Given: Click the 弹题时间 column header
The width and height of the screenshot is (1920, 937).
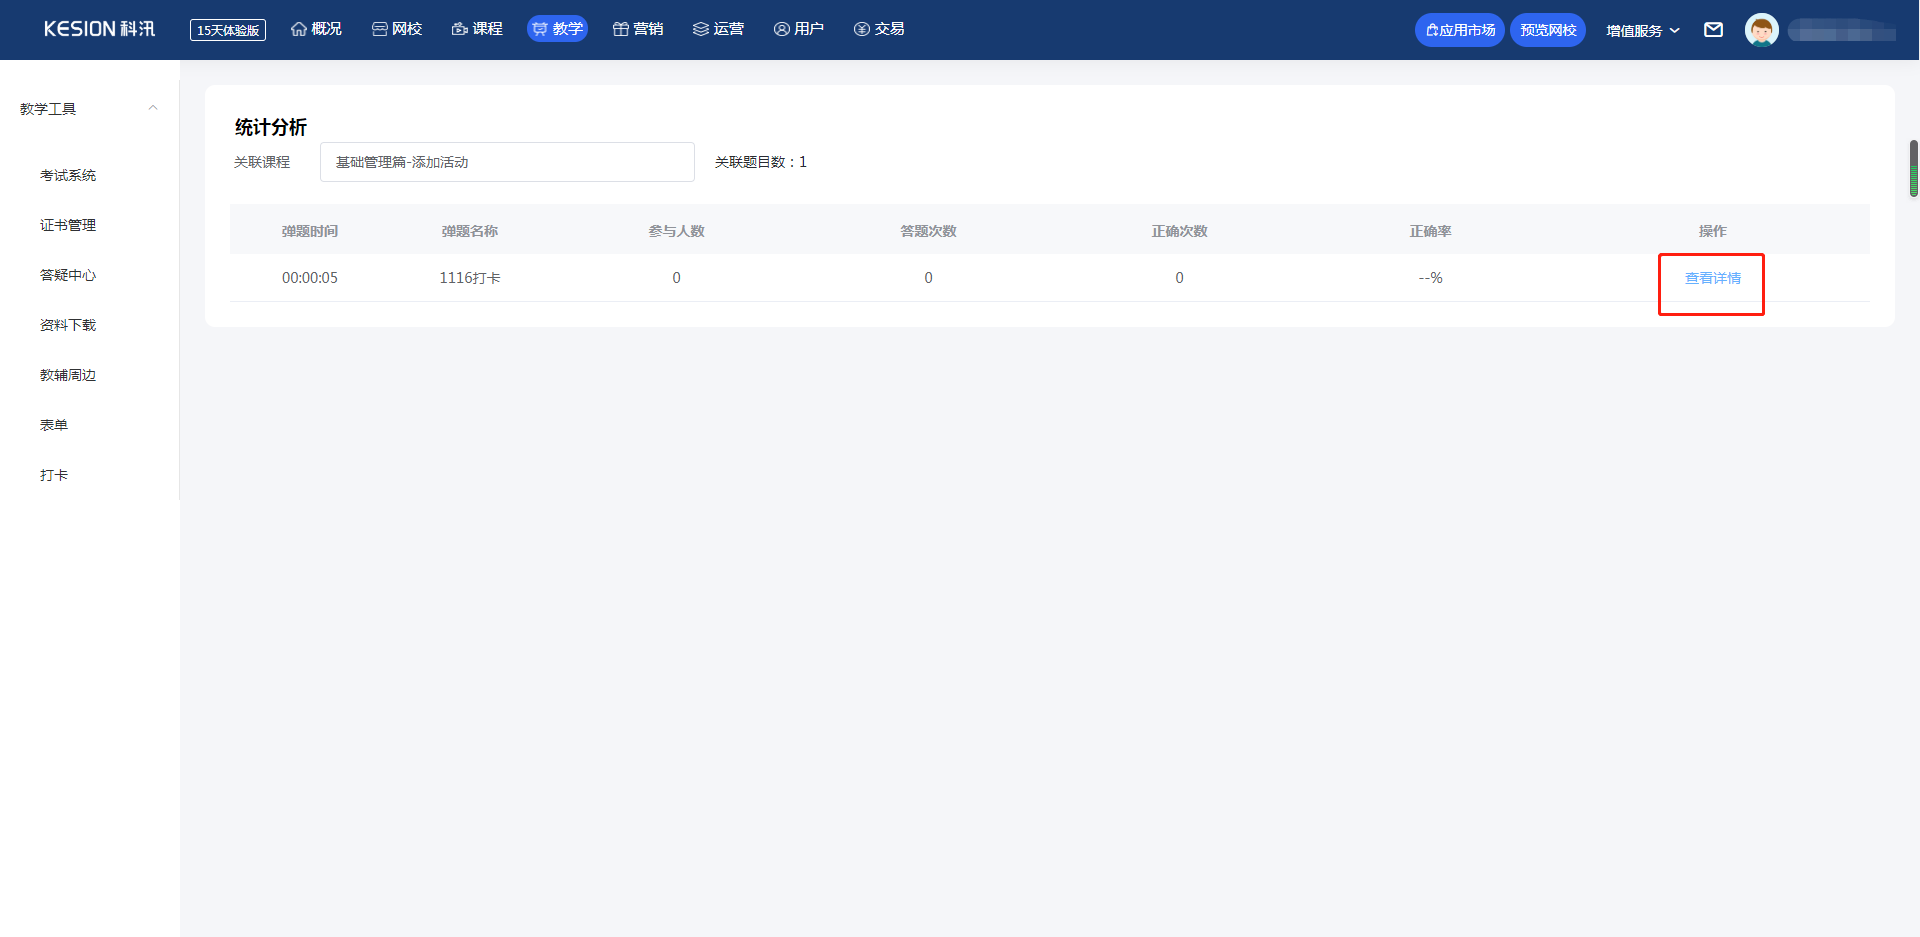Looking at the screenshot, I should (x=310, y=231).
